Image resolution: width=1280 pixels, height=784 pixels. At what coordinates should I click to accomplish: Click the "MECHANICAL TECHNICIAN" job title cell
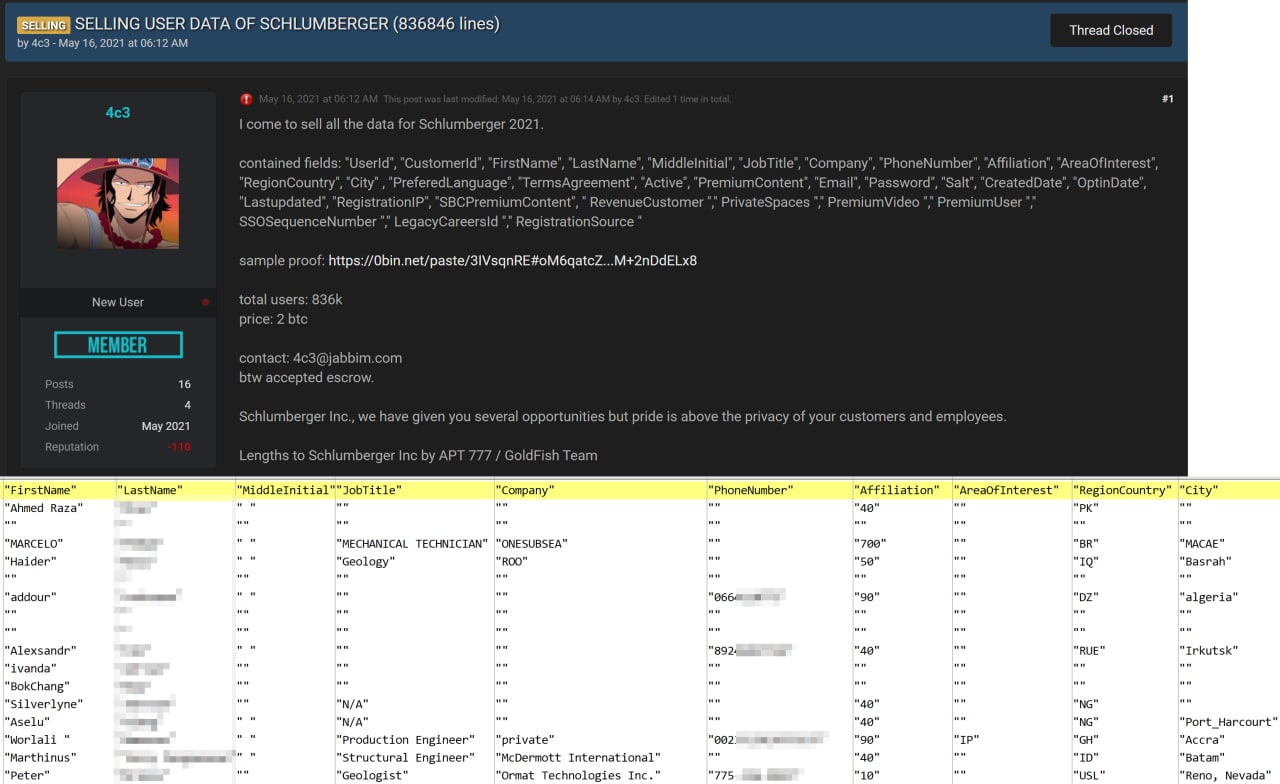click(412, 544)
